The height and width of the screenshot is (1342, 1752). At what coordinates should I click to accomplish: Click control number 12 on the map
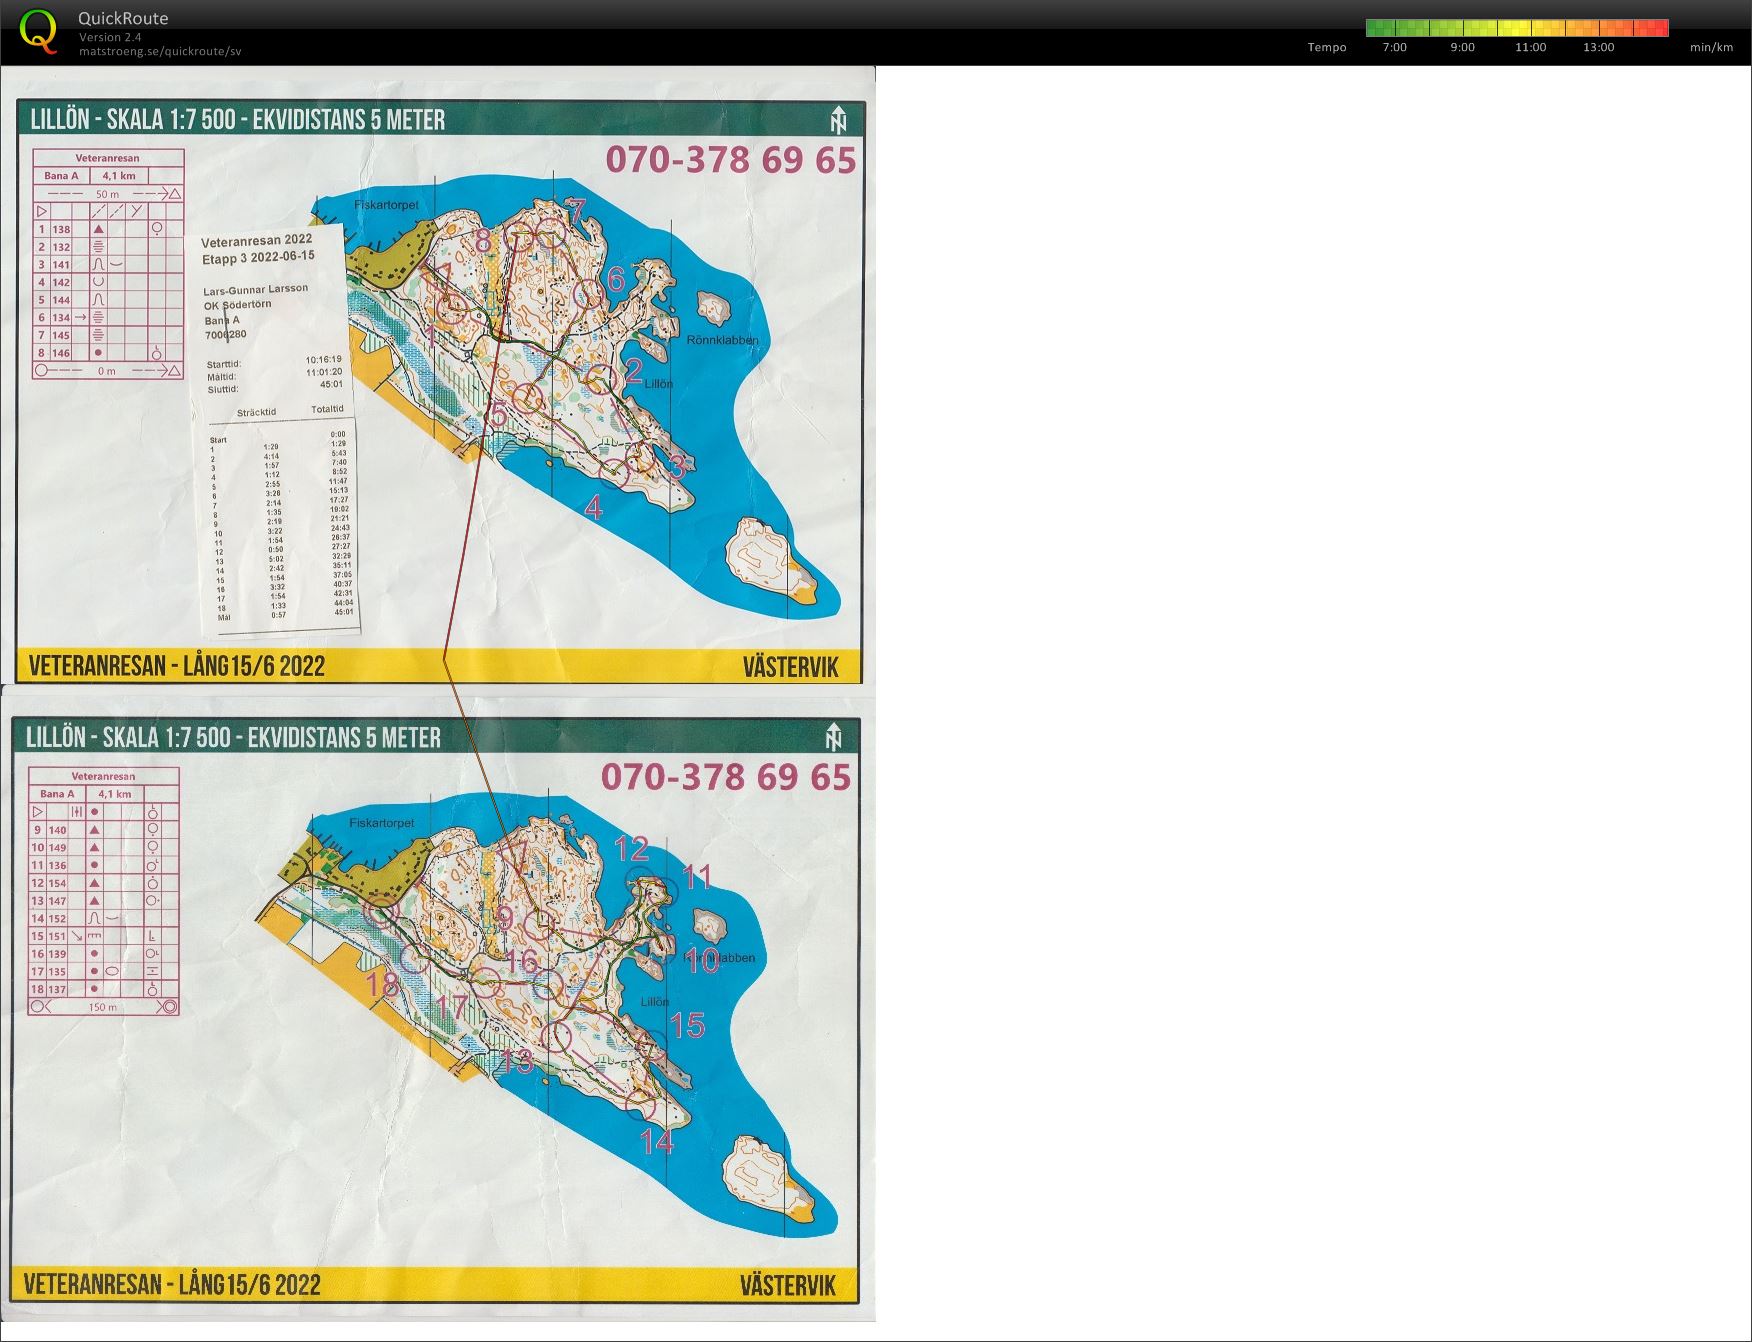(x=631, y=849)
